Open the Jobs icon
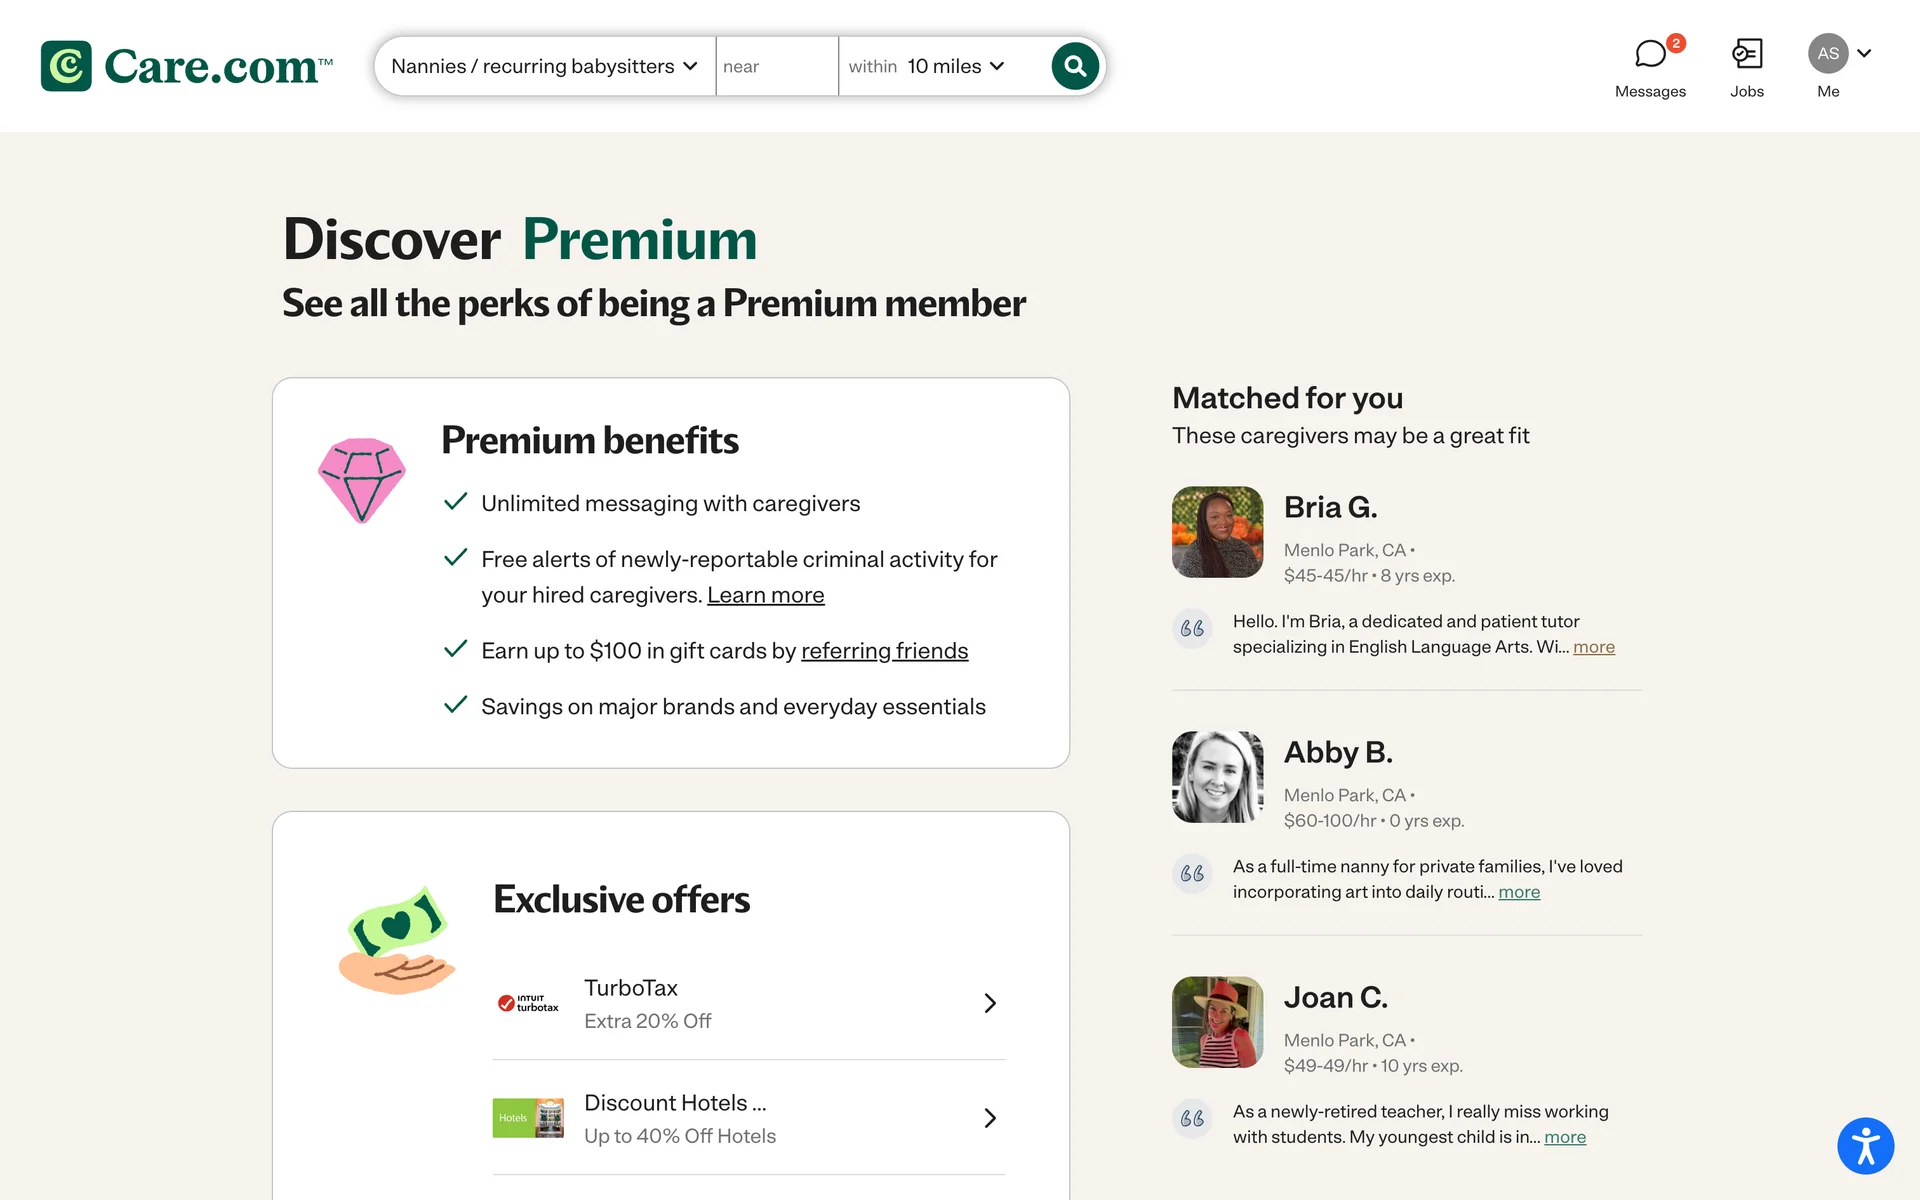This screenshot has height=1200, width=1920. [1747, 54]
